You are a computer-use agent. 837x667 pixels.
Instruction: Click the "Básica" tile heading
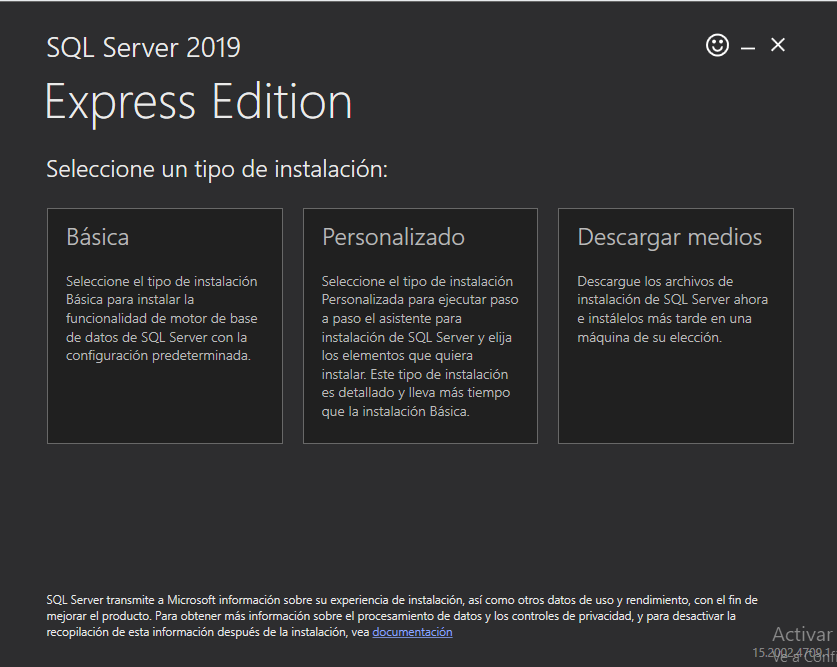tap(98, 237)
